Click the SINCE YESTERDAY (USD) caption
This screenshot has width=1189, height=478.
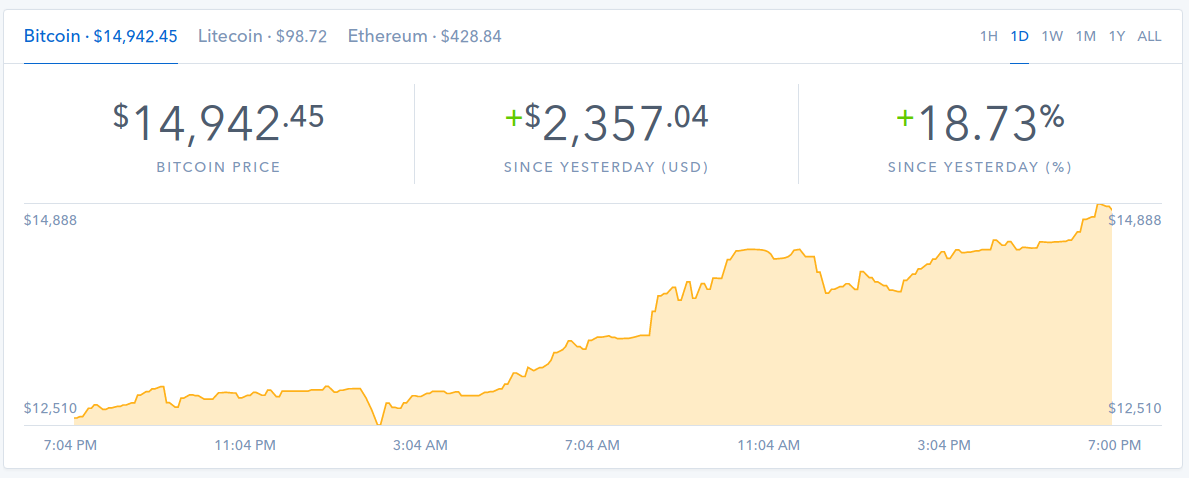pyautogui.click(x=606, y=167)
